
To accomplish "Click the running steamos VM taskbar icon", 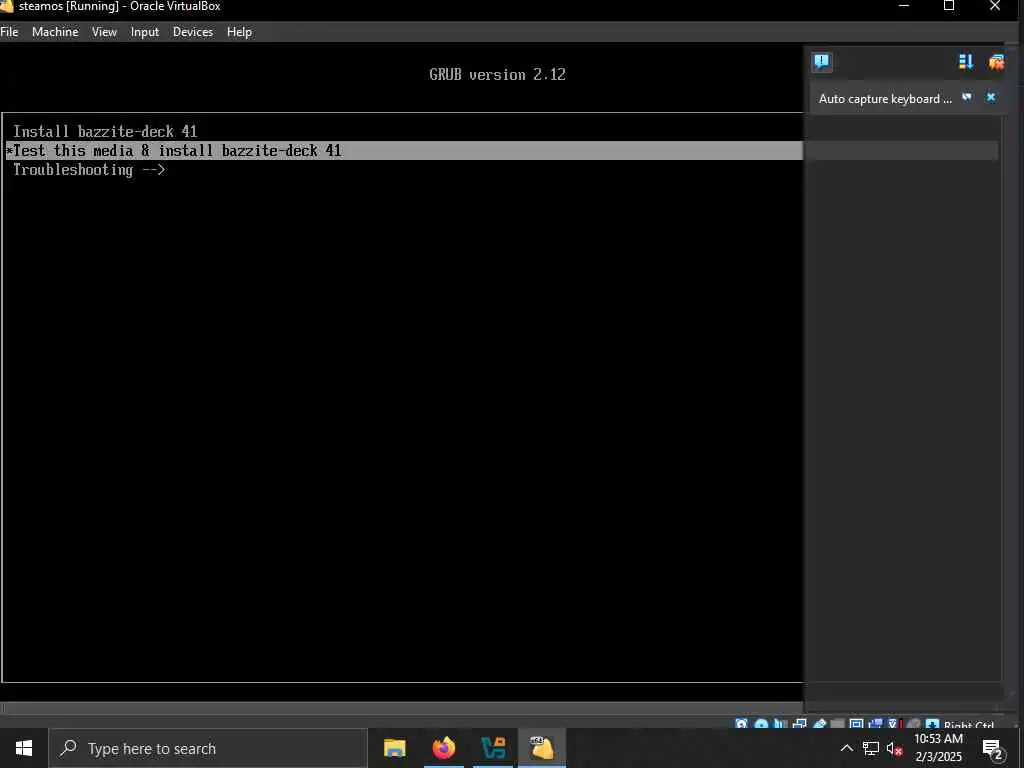I will click(x=542, y=748).
